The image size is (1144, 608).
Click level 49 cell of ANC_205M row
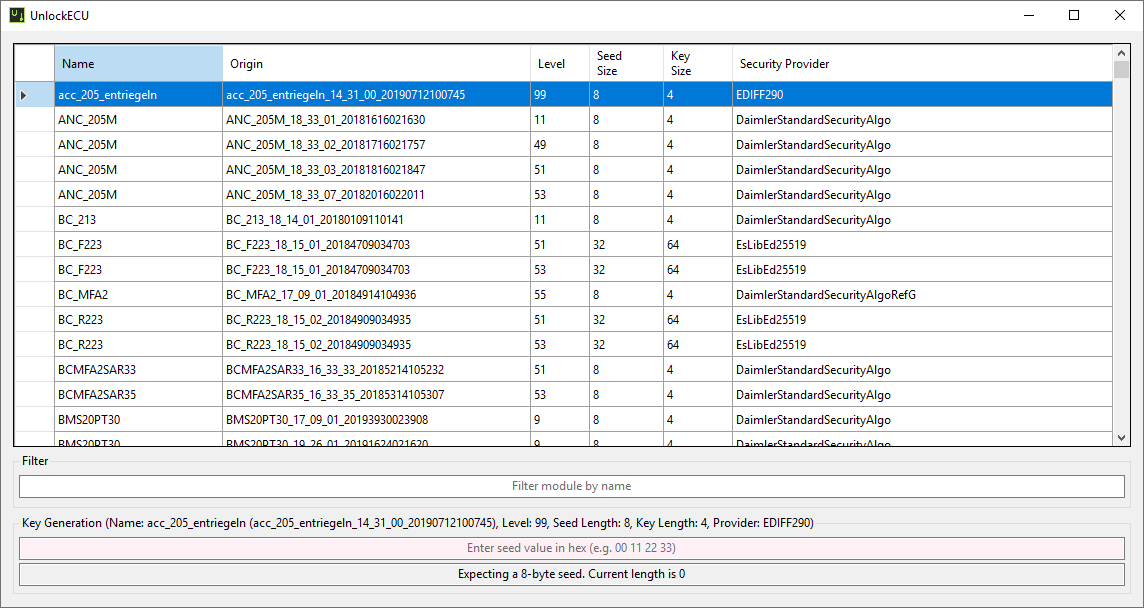pyautogui.click(x=560, y=145)
